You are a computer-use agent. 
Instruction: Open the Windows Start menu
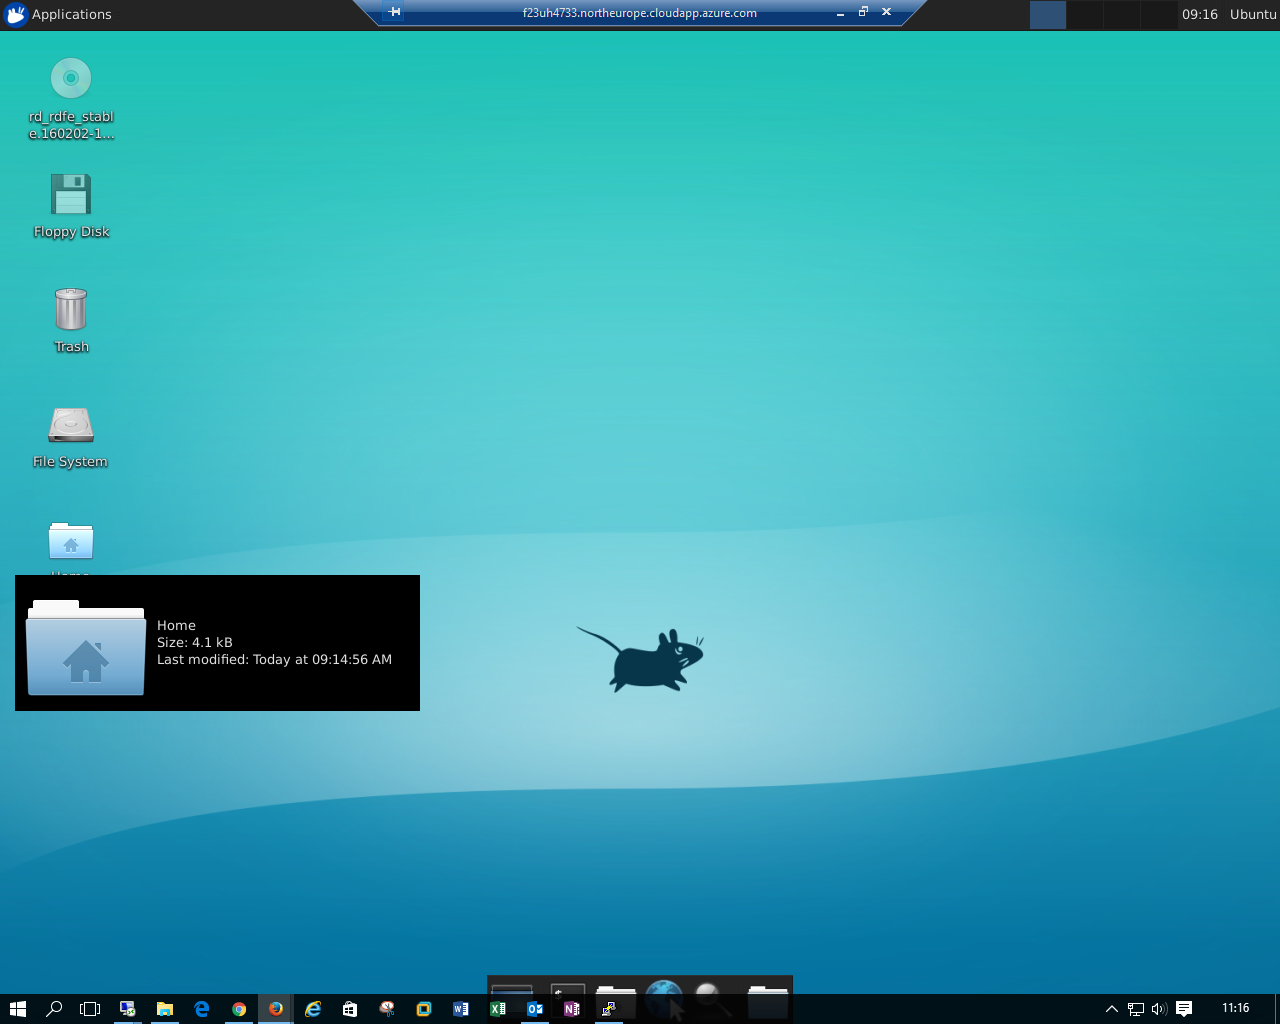point(17,1009)
